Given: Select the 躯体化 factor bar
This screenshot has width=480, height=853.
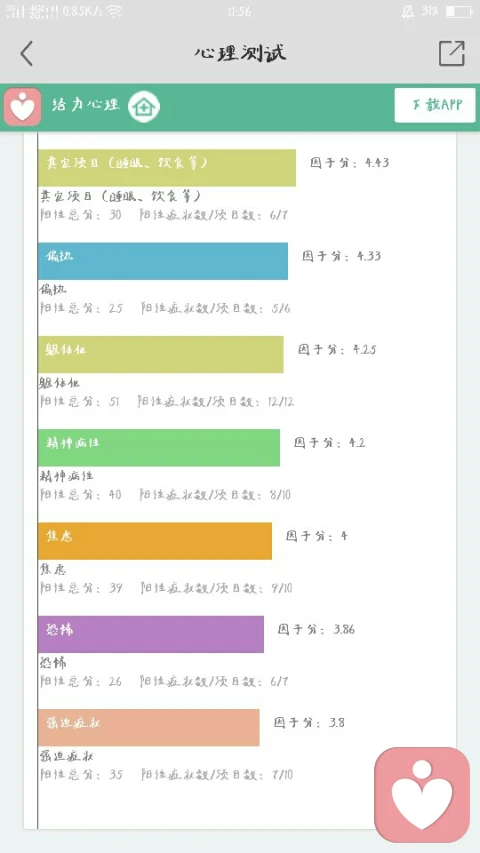Looking at the screenshot, I should coord(161,354).
